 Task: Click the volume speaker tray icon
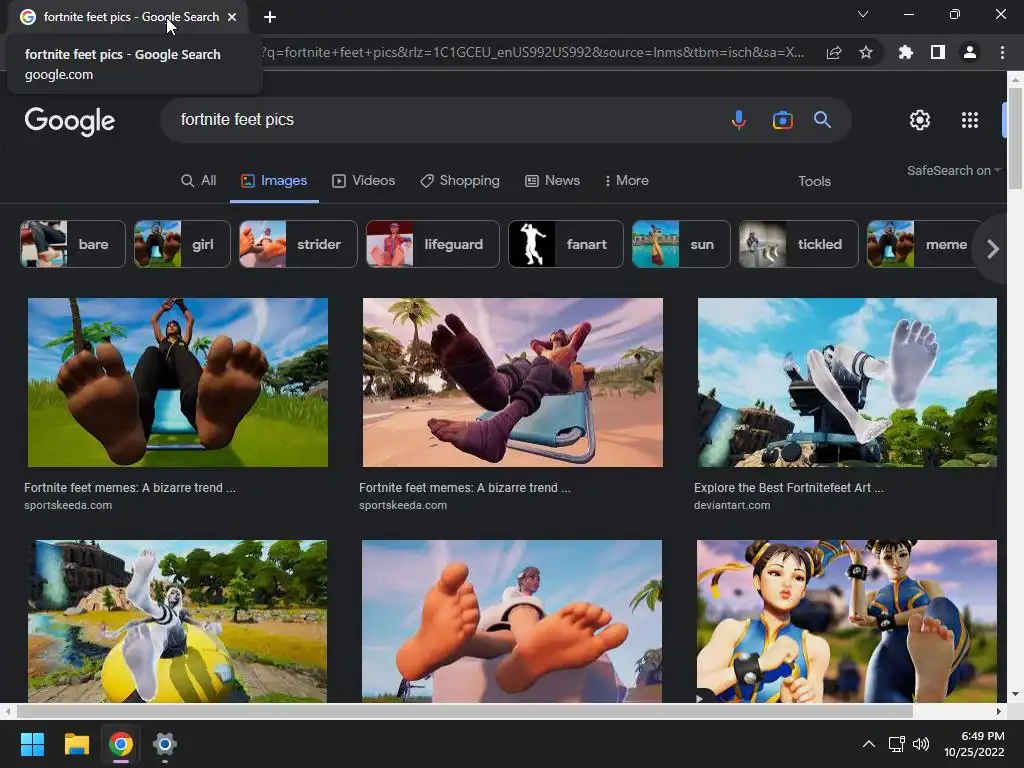click(921, 744)
